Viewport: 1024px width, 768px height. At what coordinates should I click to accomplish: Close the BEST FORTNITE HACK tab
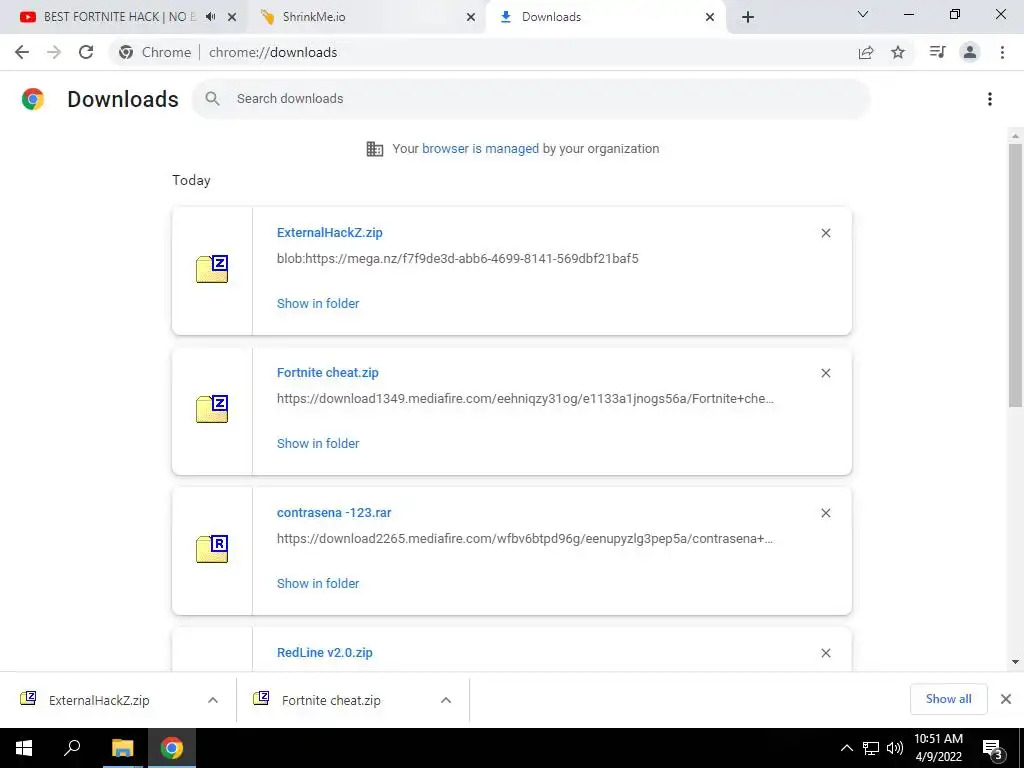pos(232,17)
